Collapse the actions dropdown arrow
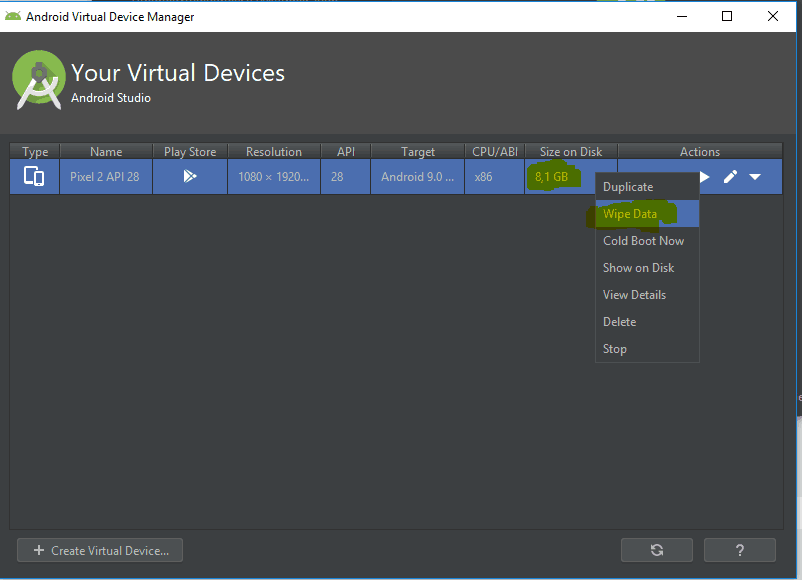802x580 pixels. pyautogui.click(x=755, y=177)
